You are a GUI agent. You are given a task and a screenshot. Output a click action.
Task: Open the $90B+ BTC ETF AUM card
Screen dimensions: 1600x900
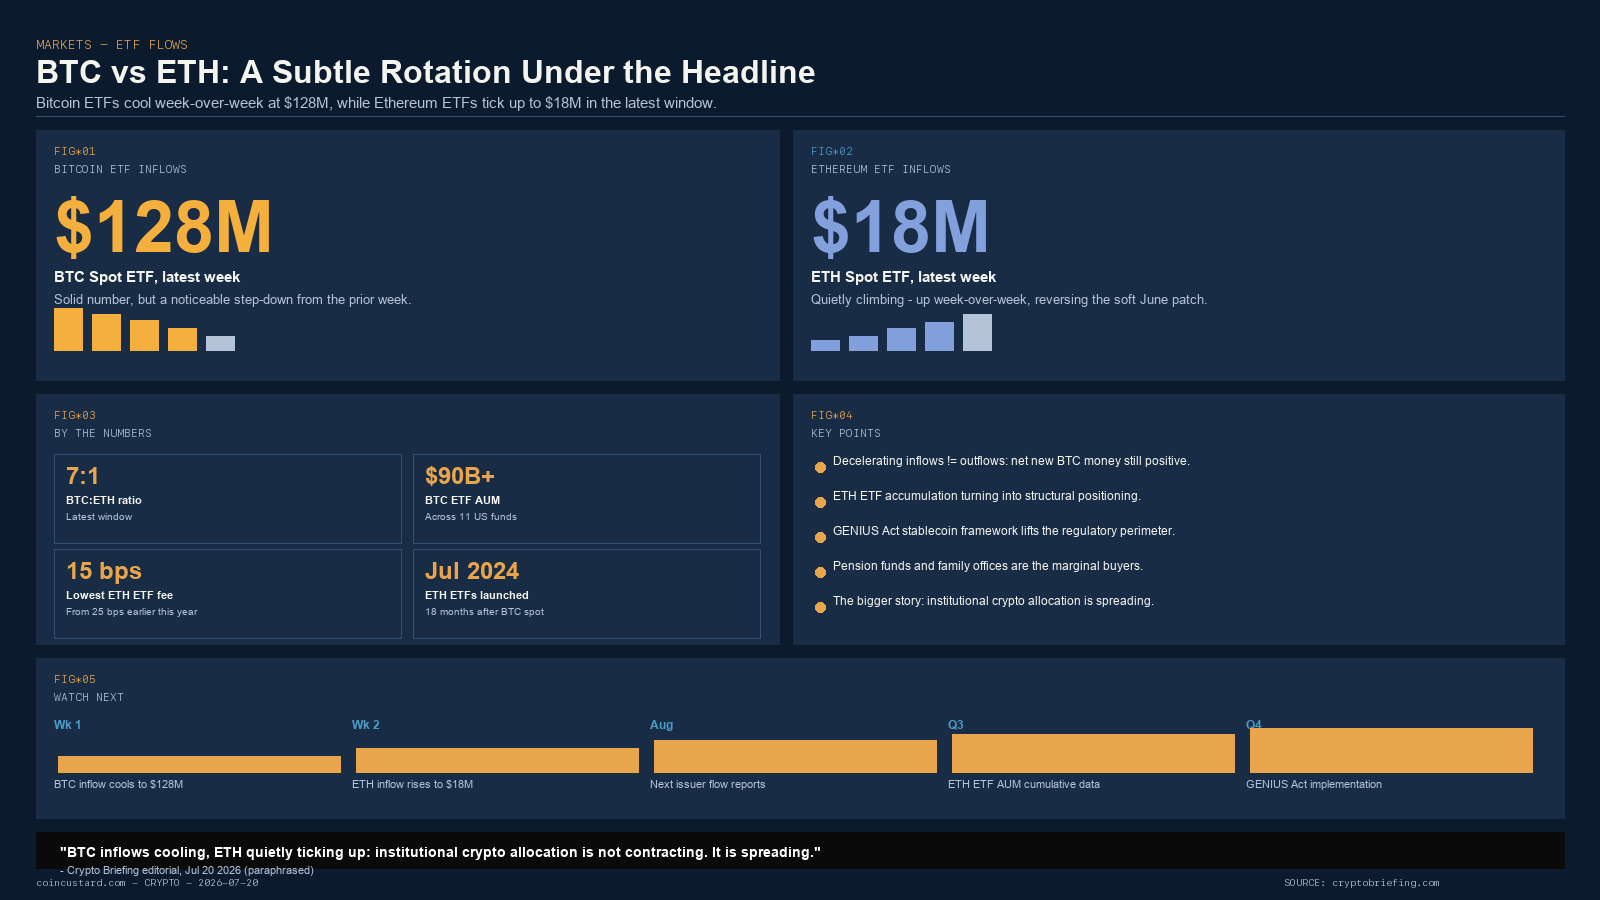pos(587,499)
